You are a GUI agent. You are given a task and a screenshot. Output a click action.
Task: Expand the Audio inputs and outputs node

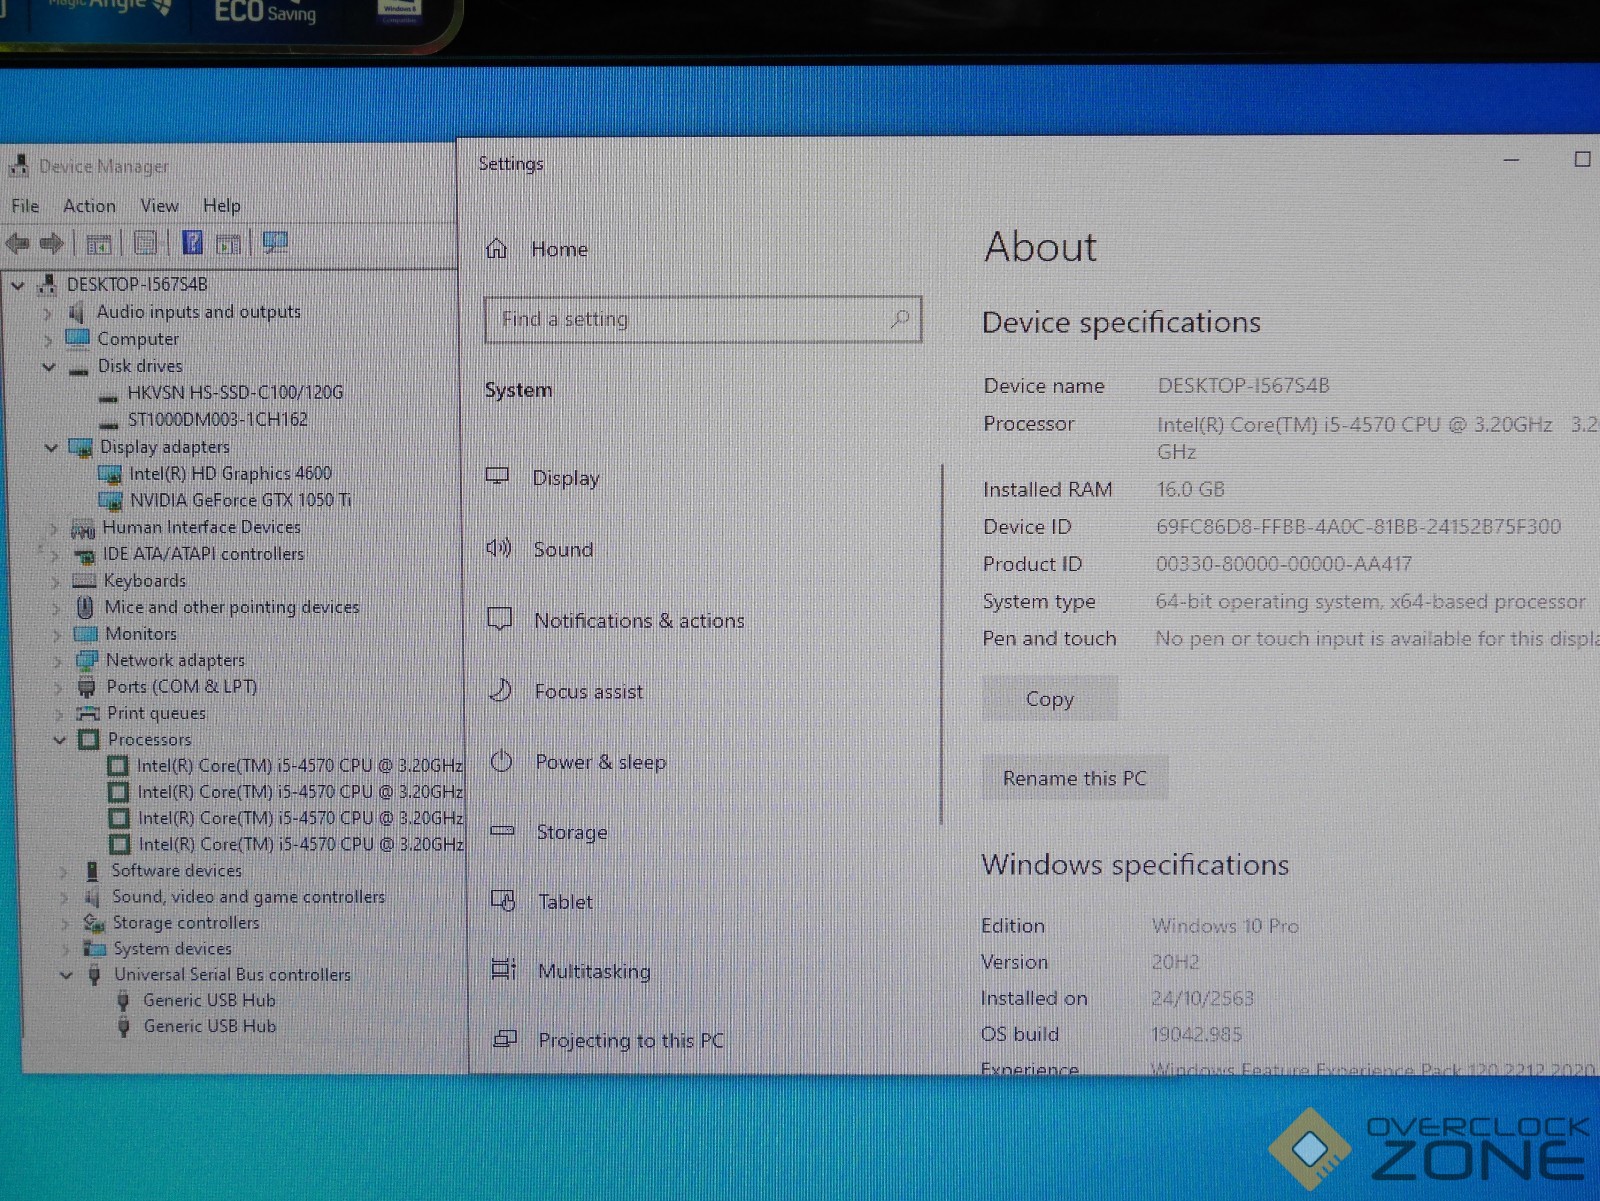coord(47,313)
